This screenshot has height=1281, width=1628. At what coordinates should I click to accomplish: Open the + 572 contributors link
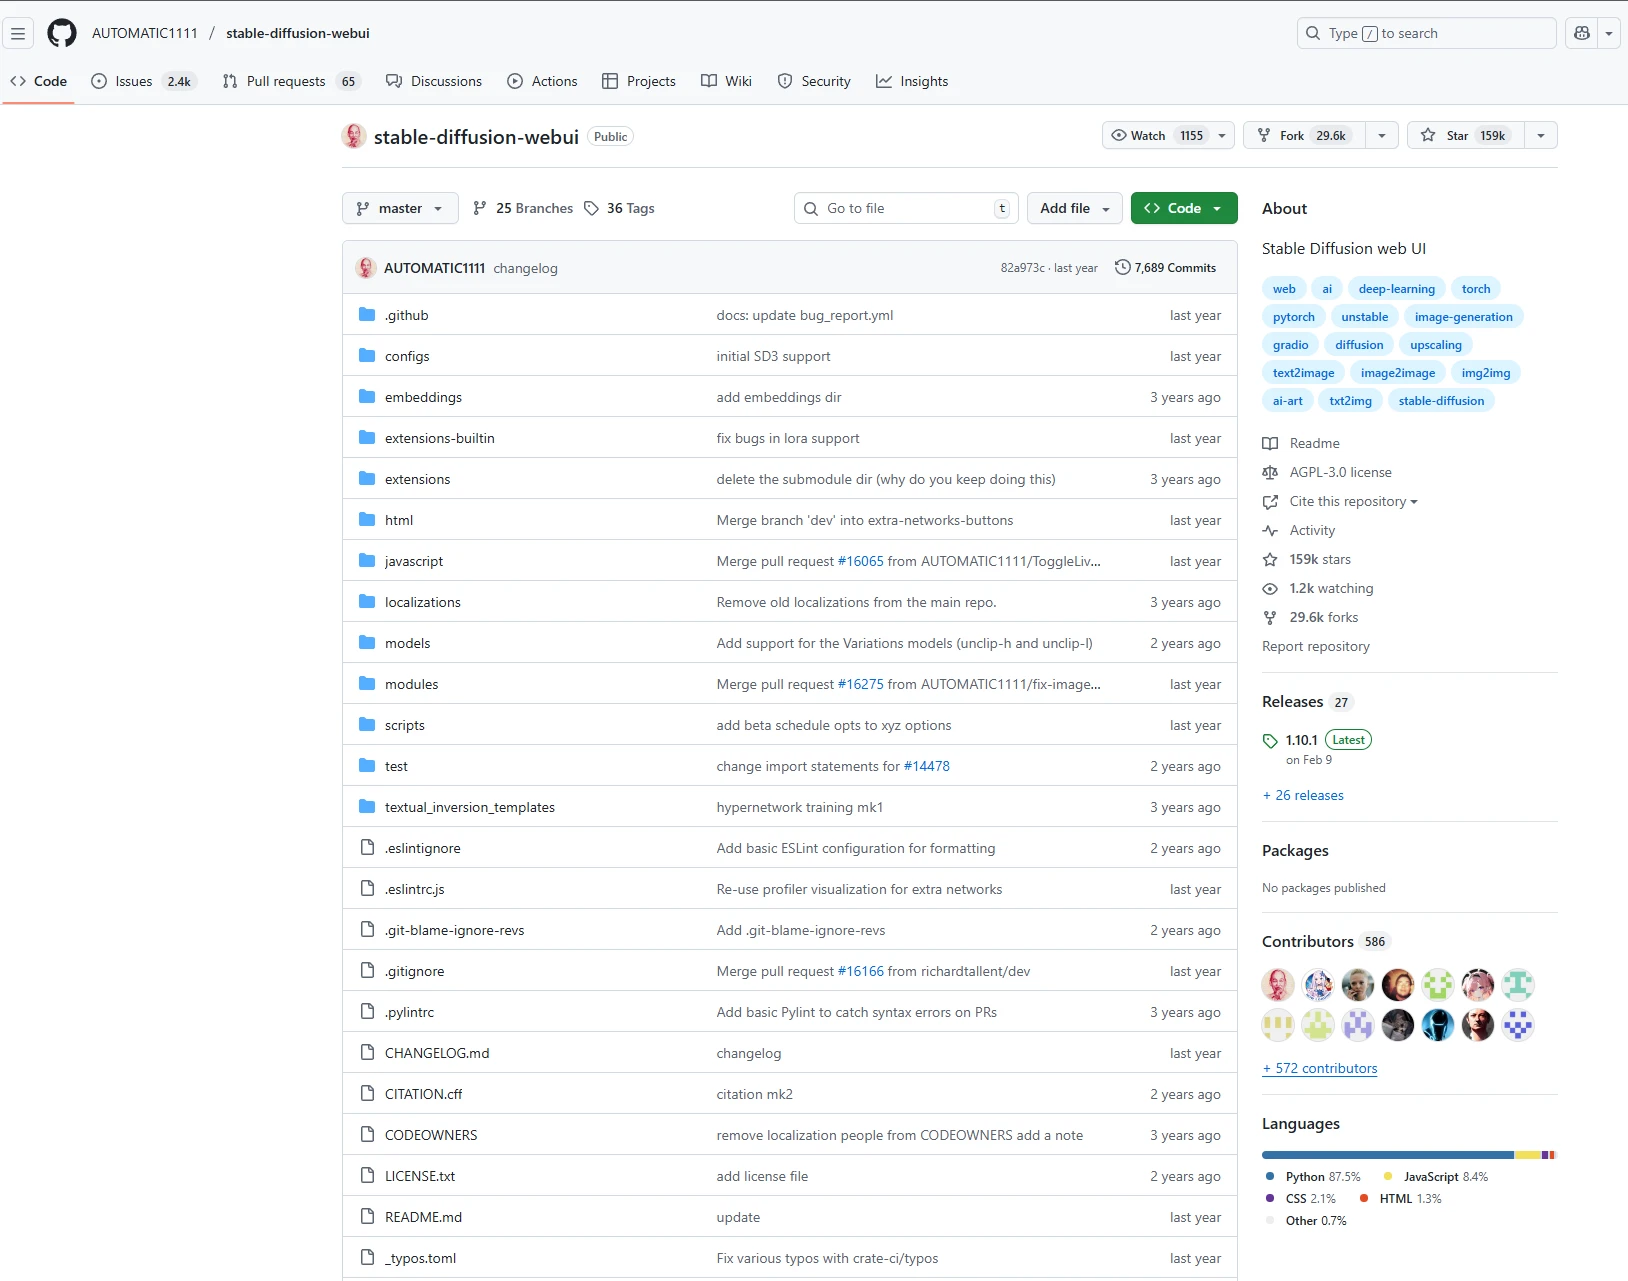(x=1320, y=1068)
